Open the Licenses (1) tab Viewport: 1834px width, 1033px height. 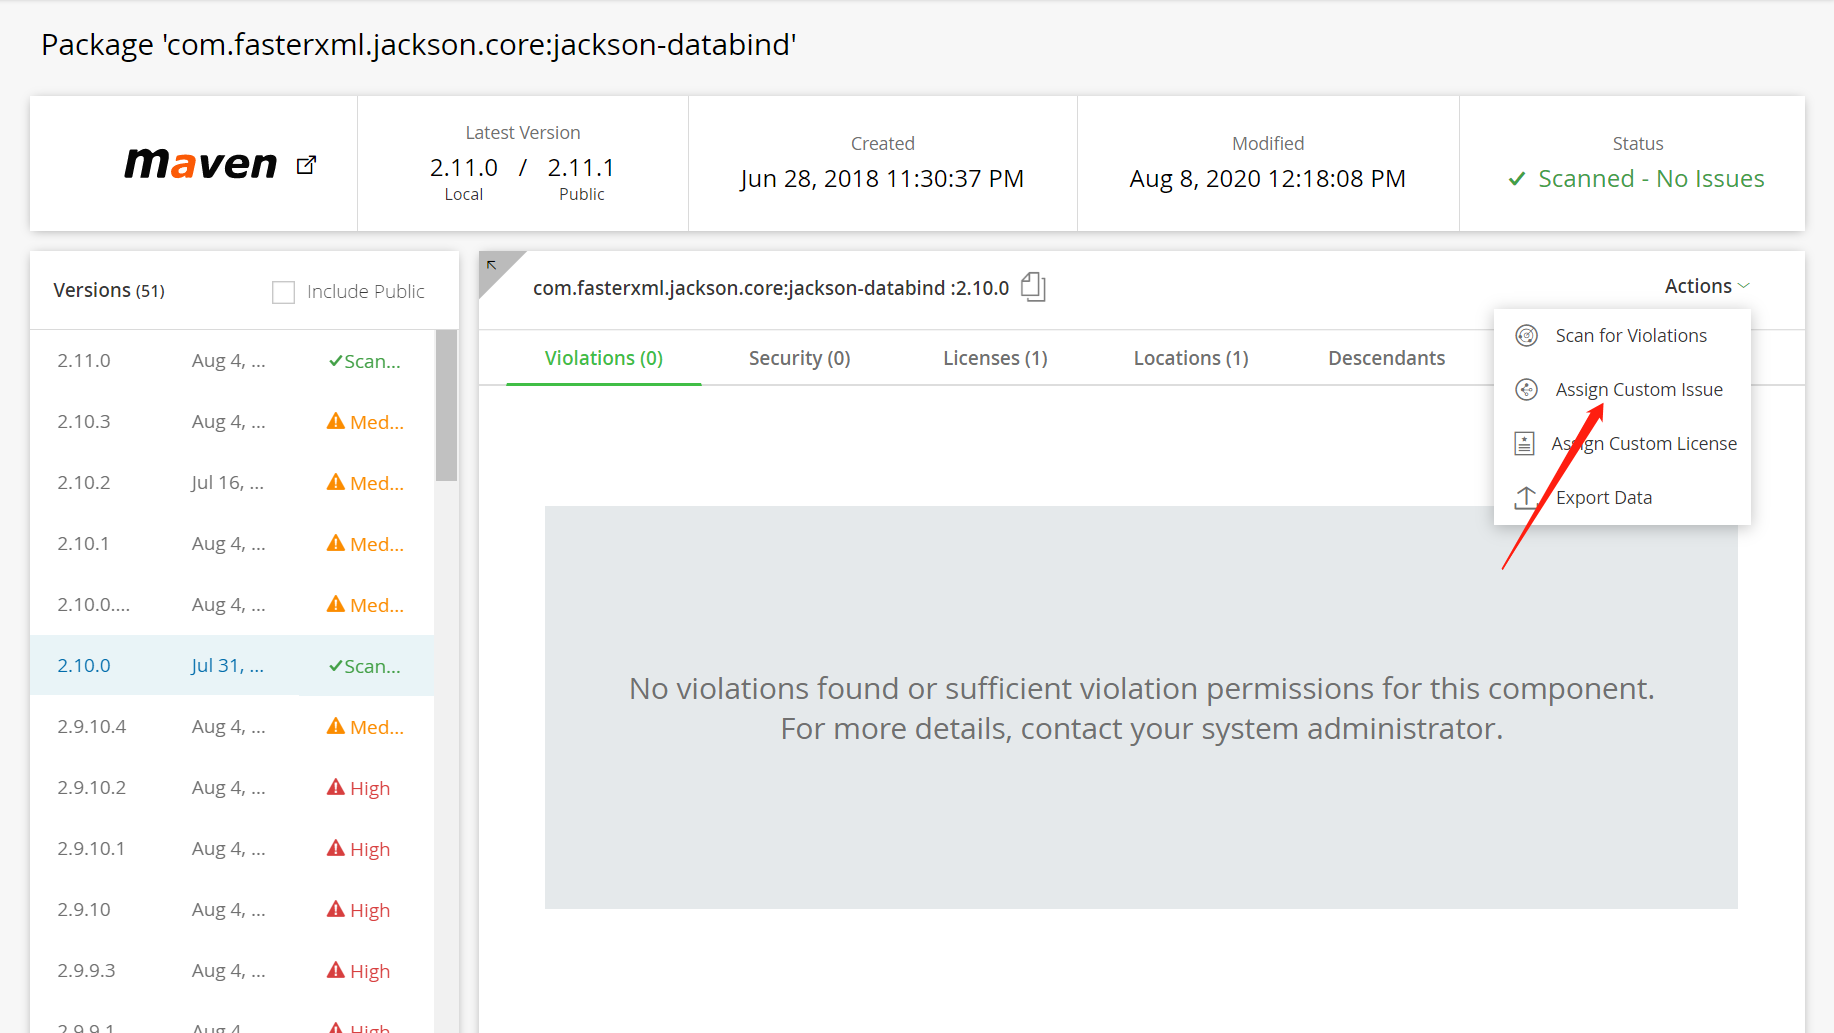click(995, 358)
